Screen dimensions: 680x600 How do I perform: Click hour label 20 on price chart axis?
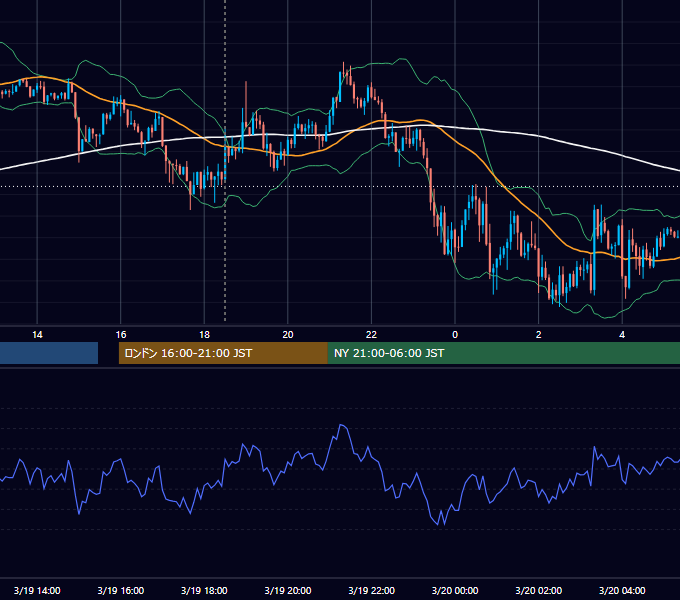288,335
